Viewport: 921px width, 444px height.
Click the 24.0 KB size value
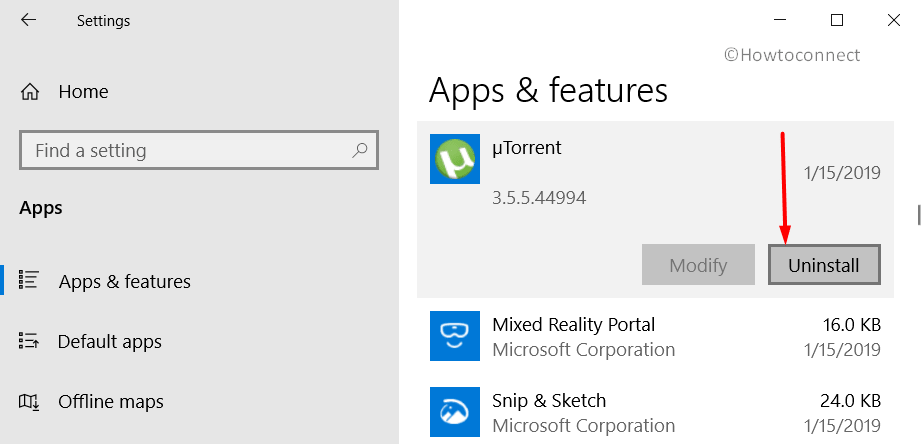[850, 401]
